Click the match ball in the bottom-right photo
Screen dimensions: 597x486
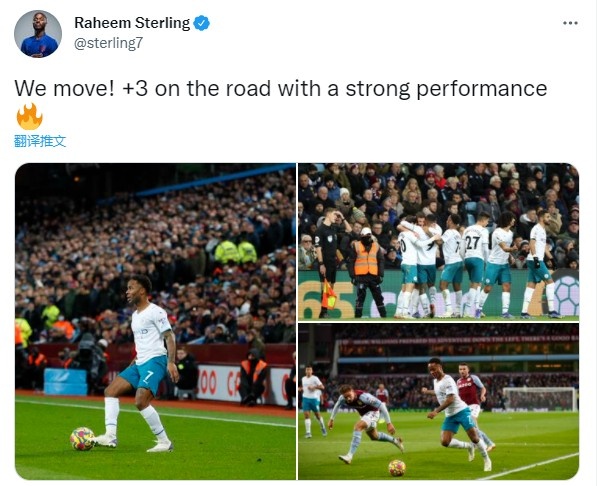point(397,468)
